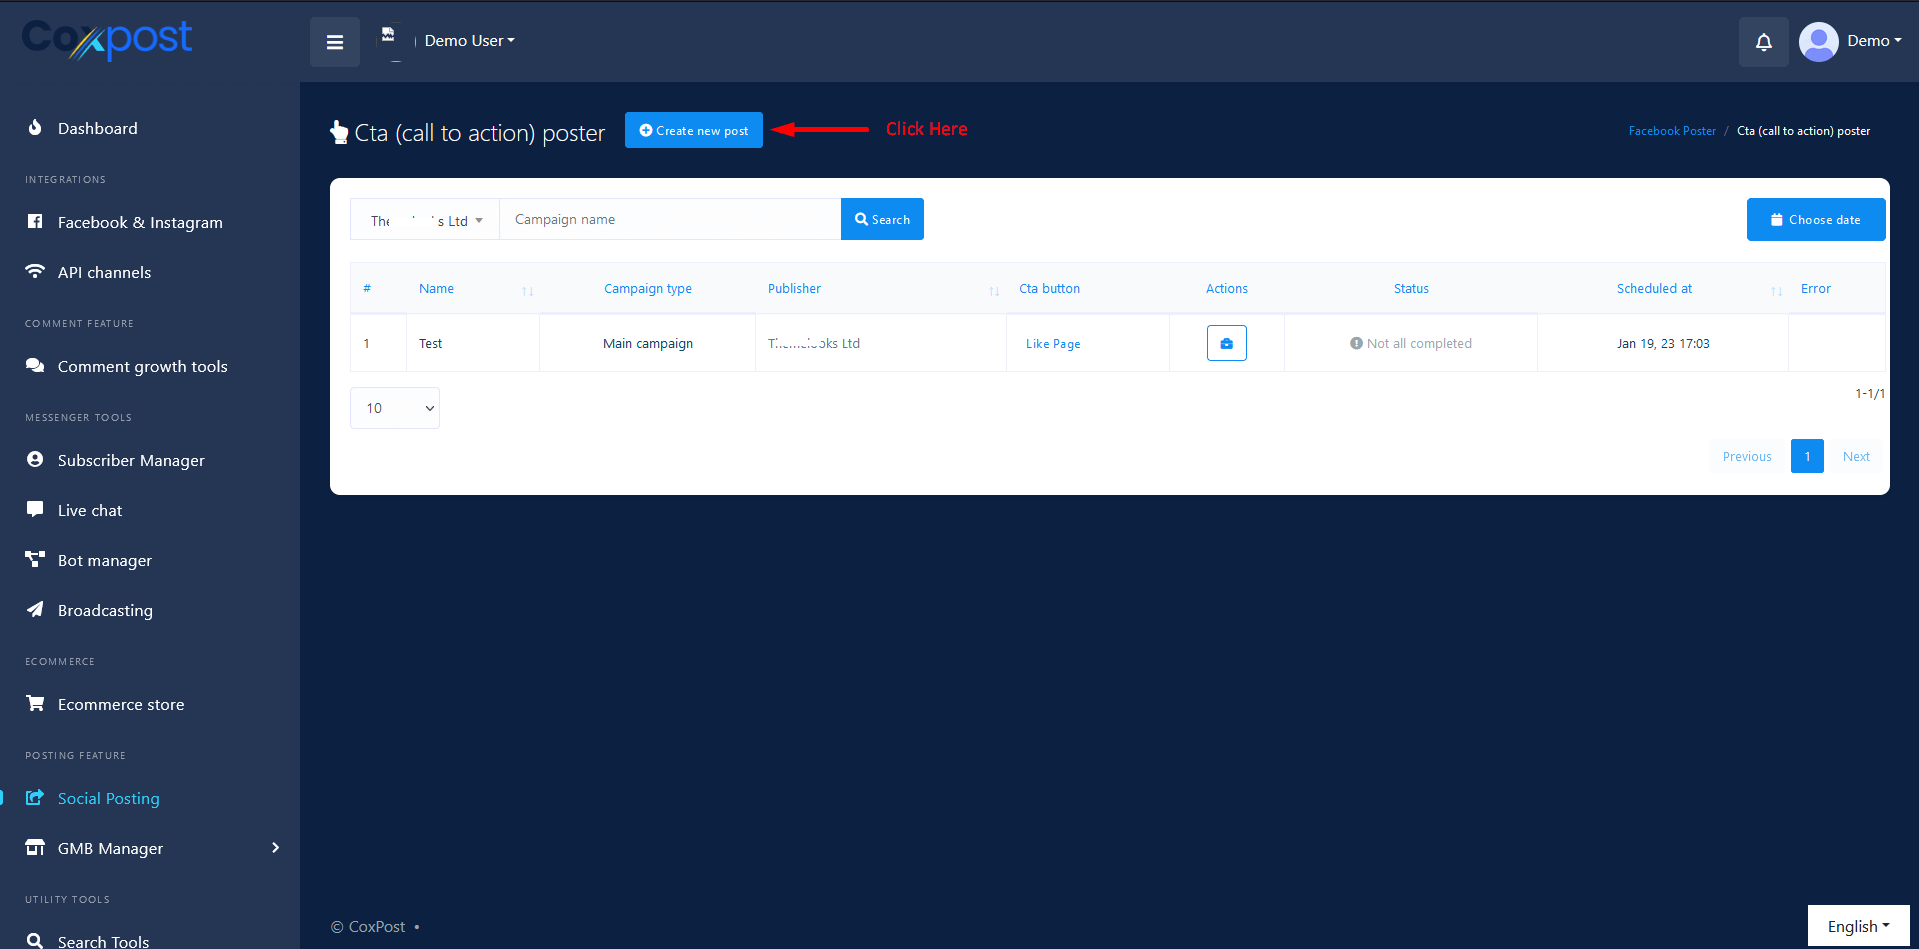
Task: Open the Bot manager page
Action: point(104,560)
